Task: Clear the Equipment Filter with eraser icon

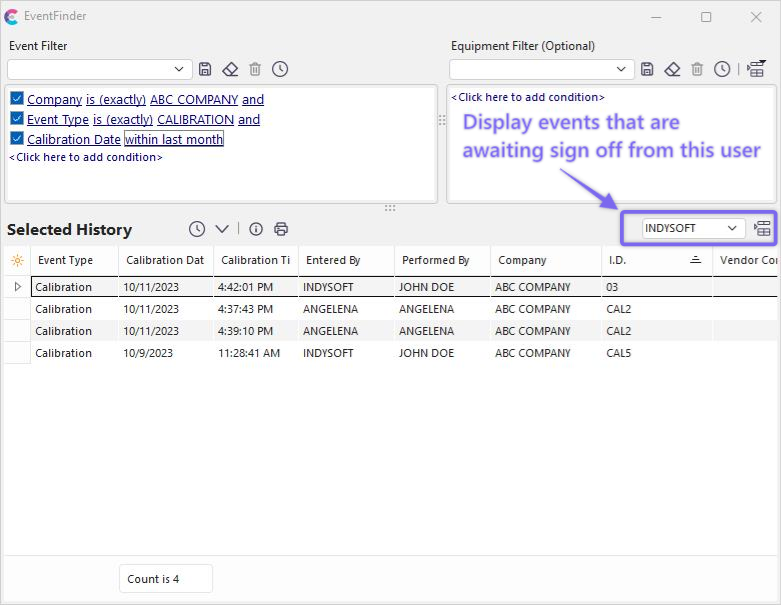Action: pyautogui.click(x=672, y=69)
